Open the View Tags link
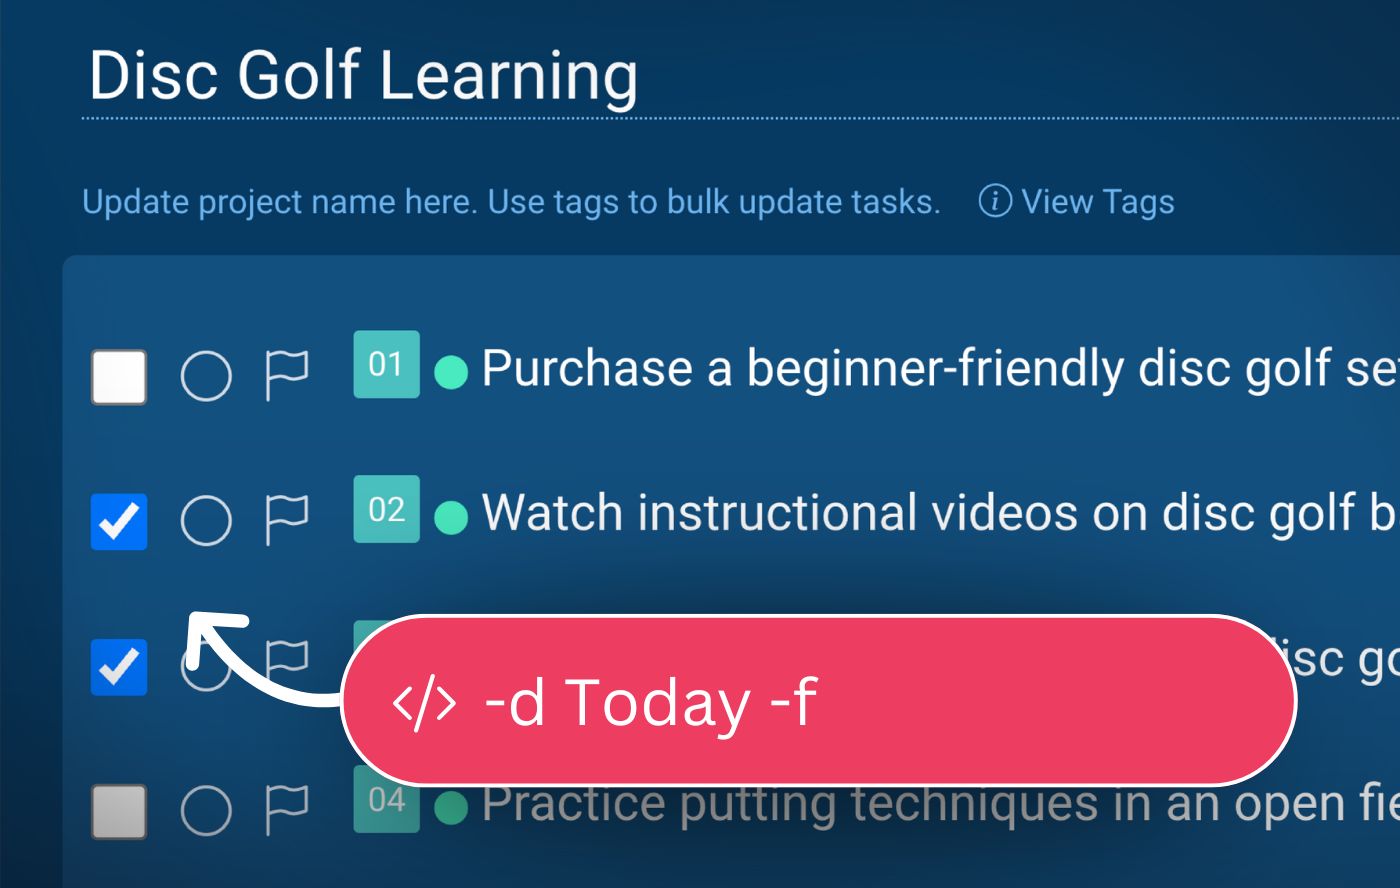 pos(1097,201)
